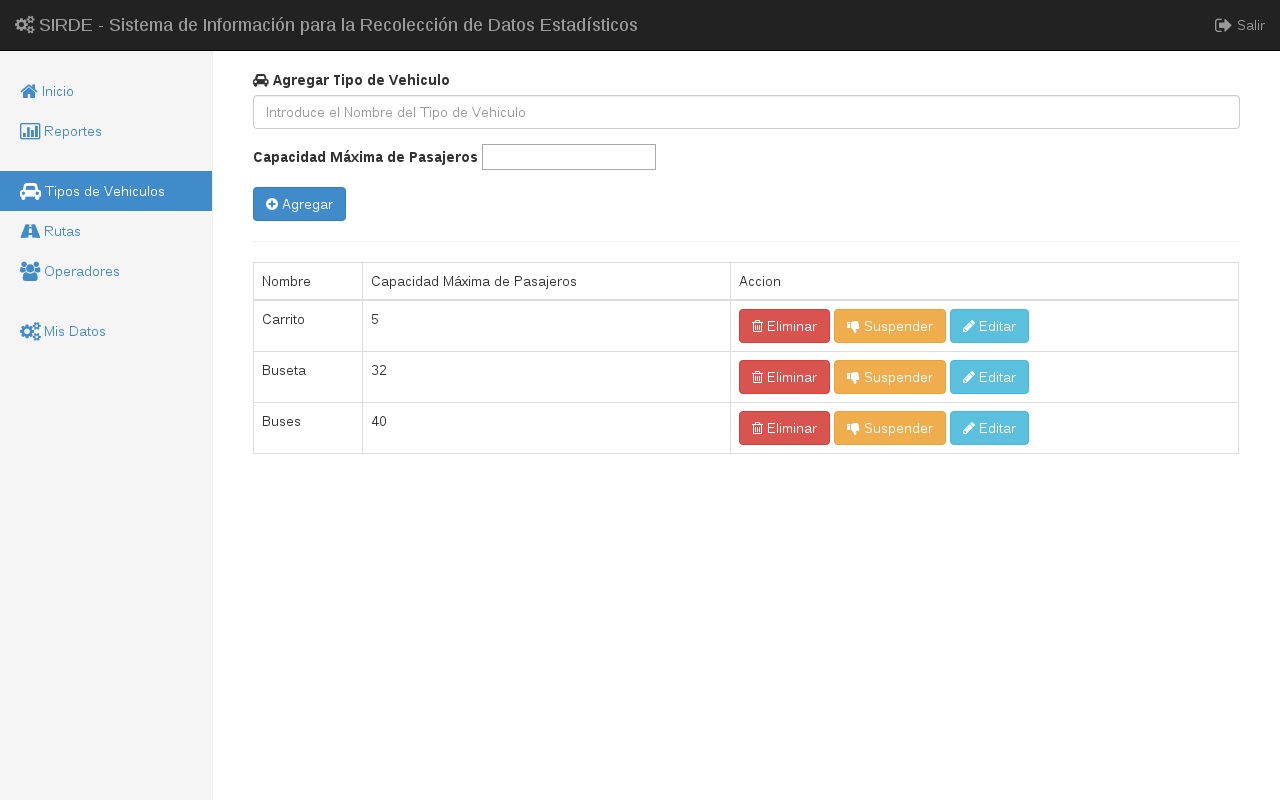Click the Agregar button
This screenshot has height=800, width=1280.
coord(299,204)
